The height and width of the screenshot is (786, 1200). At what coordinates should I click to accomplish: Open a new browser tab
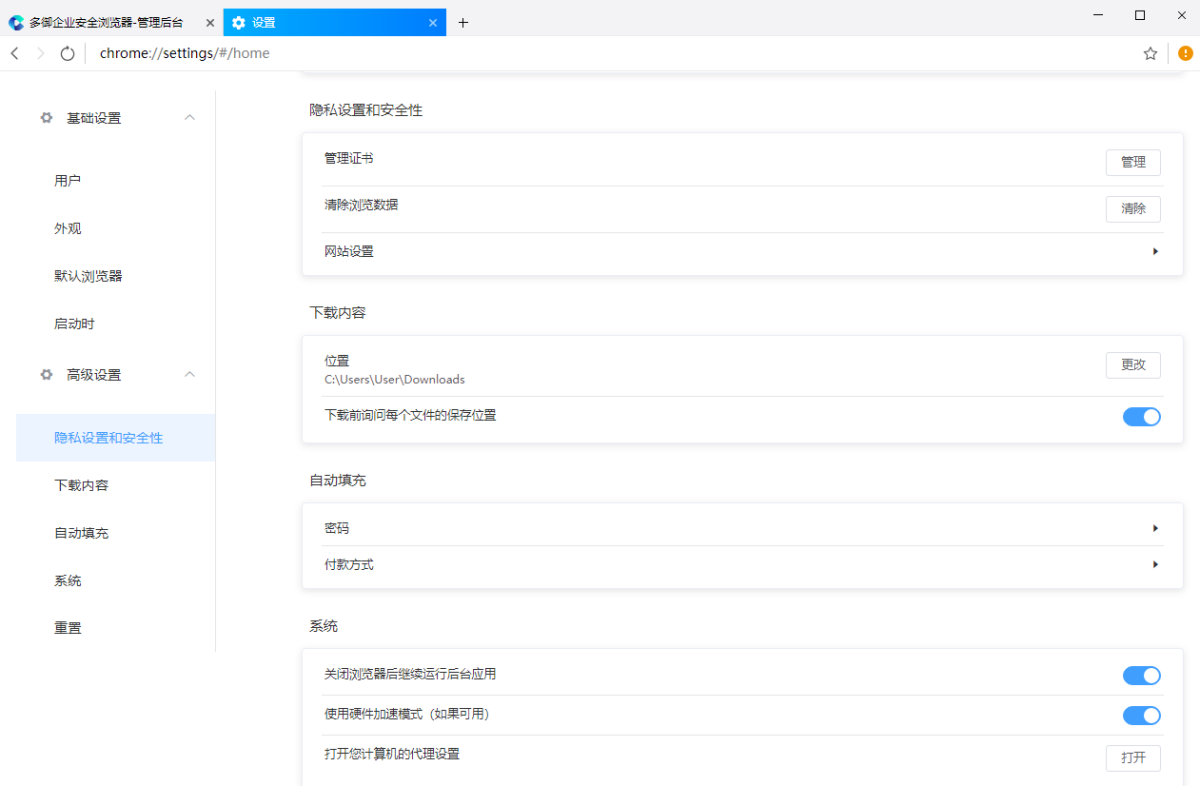463,21
